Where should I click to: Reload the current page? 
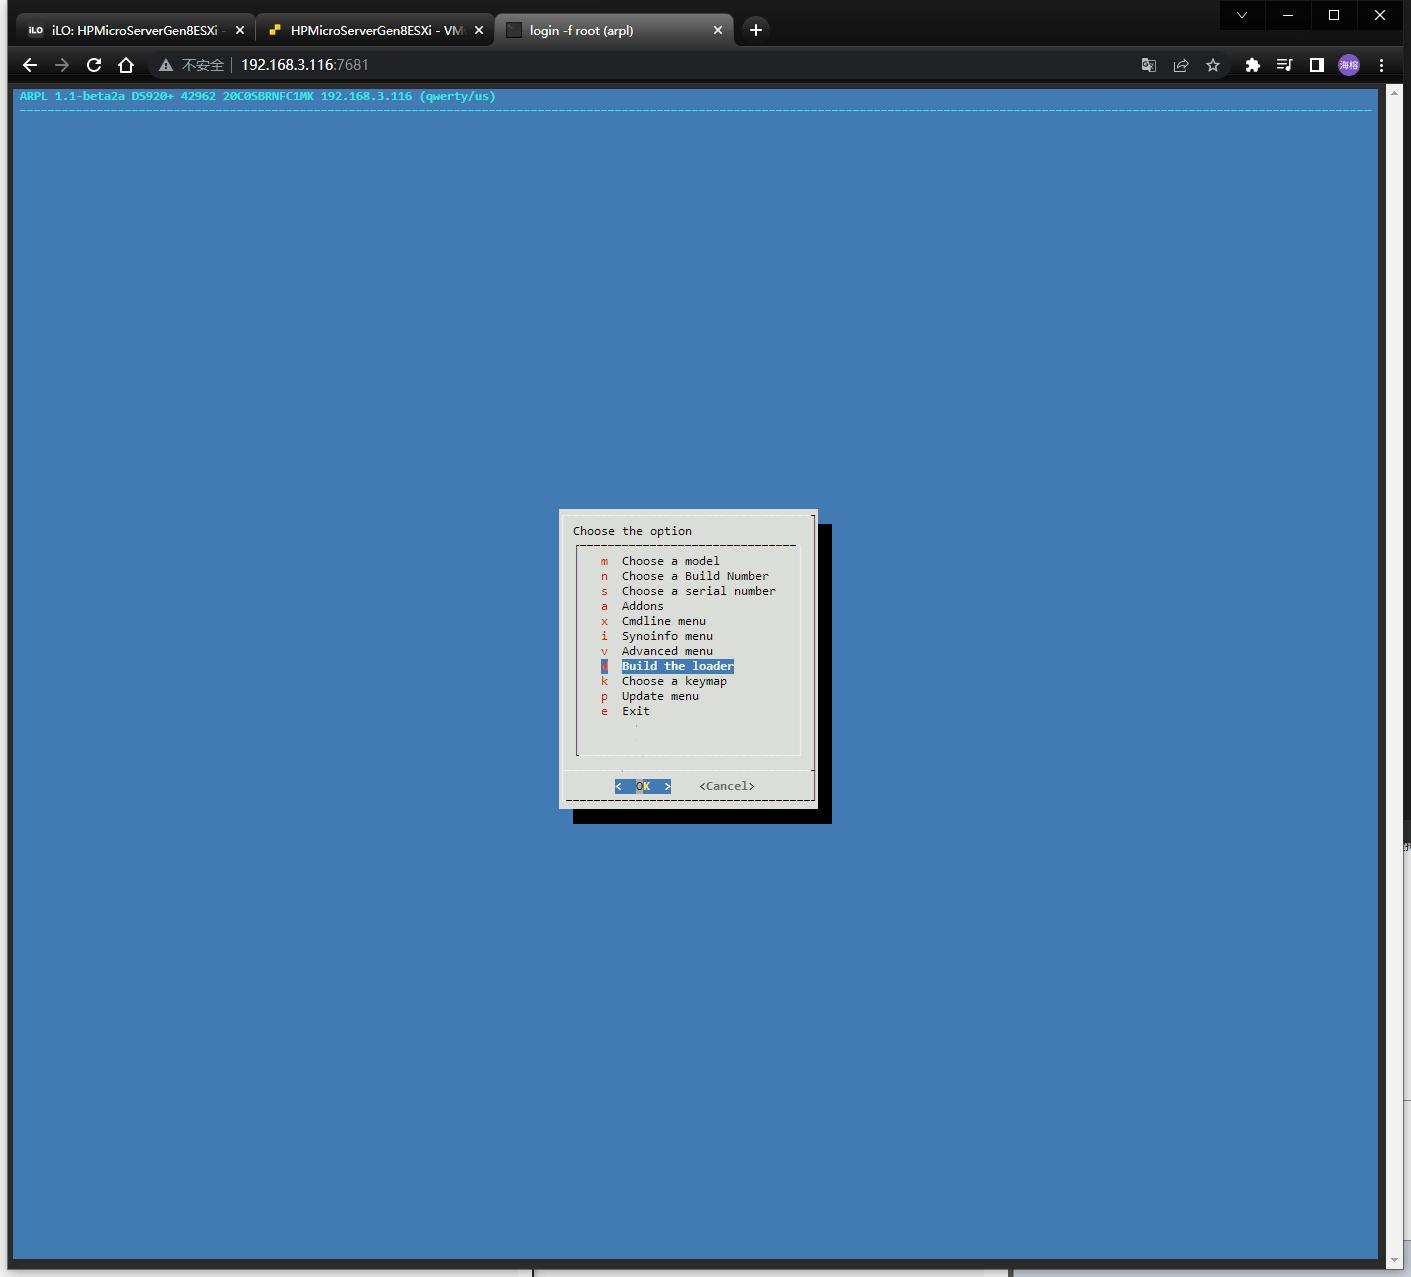tap(94, 65)
